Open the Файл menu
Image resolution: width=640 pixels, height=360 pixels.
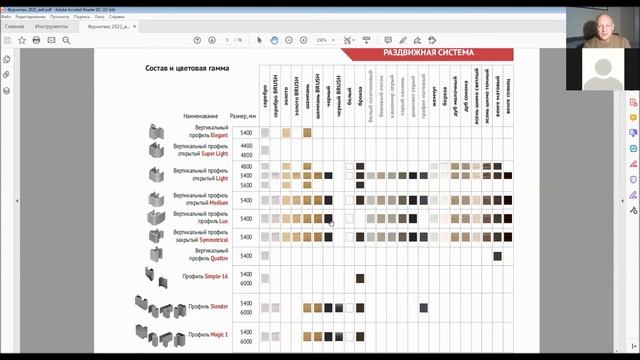coord(6,17)
